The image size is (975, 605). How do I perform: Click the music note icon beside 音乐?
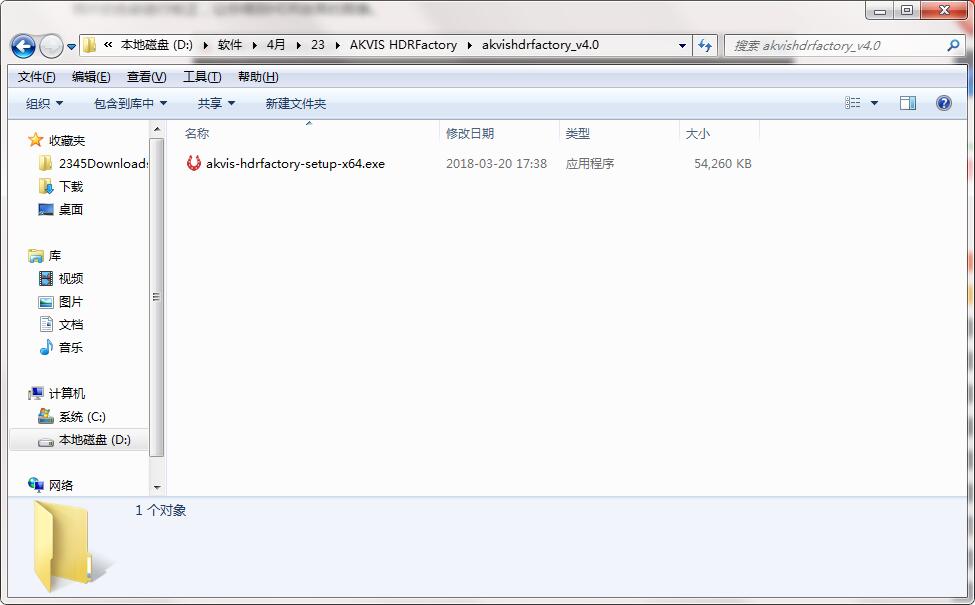[x=46, y=347]
